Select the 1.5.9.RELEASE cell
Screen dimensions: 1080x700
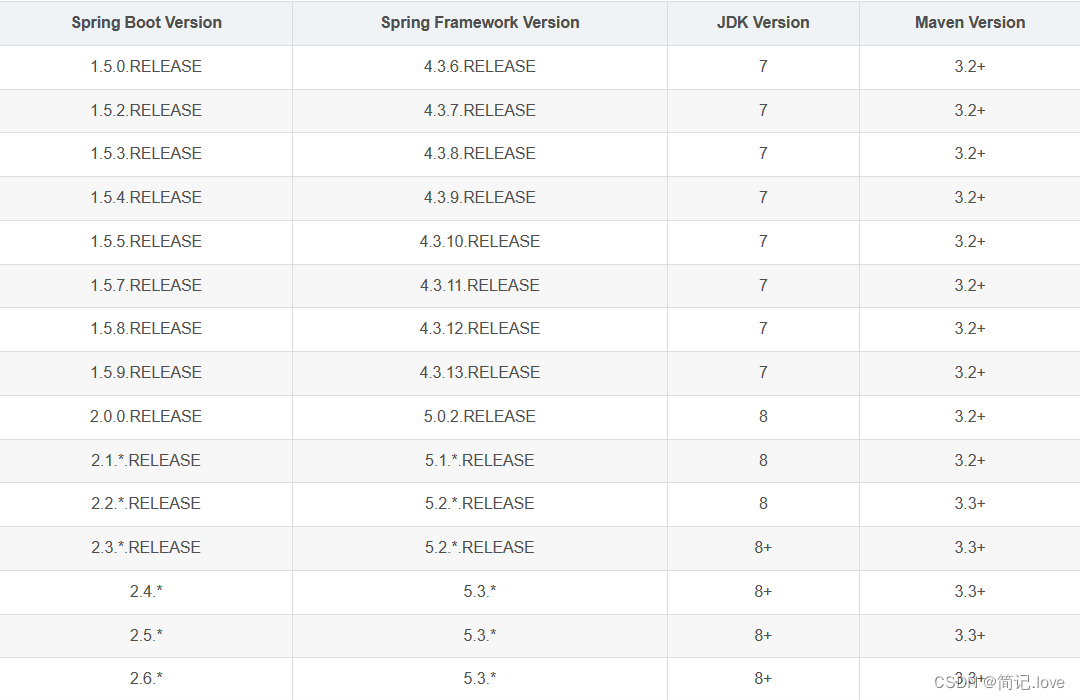(x=146, y=373)
